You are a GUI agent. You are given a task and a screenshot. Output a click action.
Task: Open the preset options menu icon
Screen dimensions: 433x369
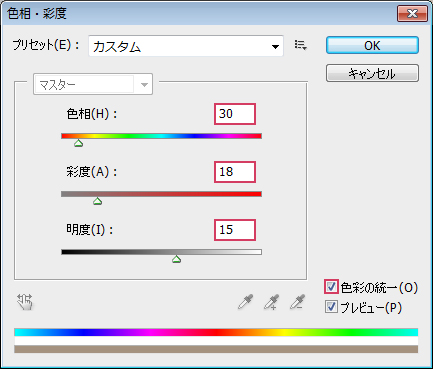[301, 45]
